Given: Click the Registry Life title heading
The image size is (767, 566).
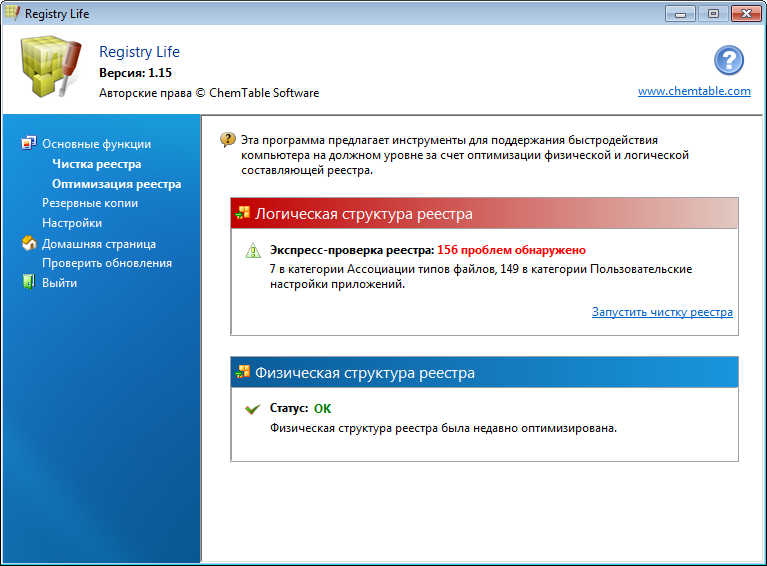Looking at the screenshot, I should [139, 52].
